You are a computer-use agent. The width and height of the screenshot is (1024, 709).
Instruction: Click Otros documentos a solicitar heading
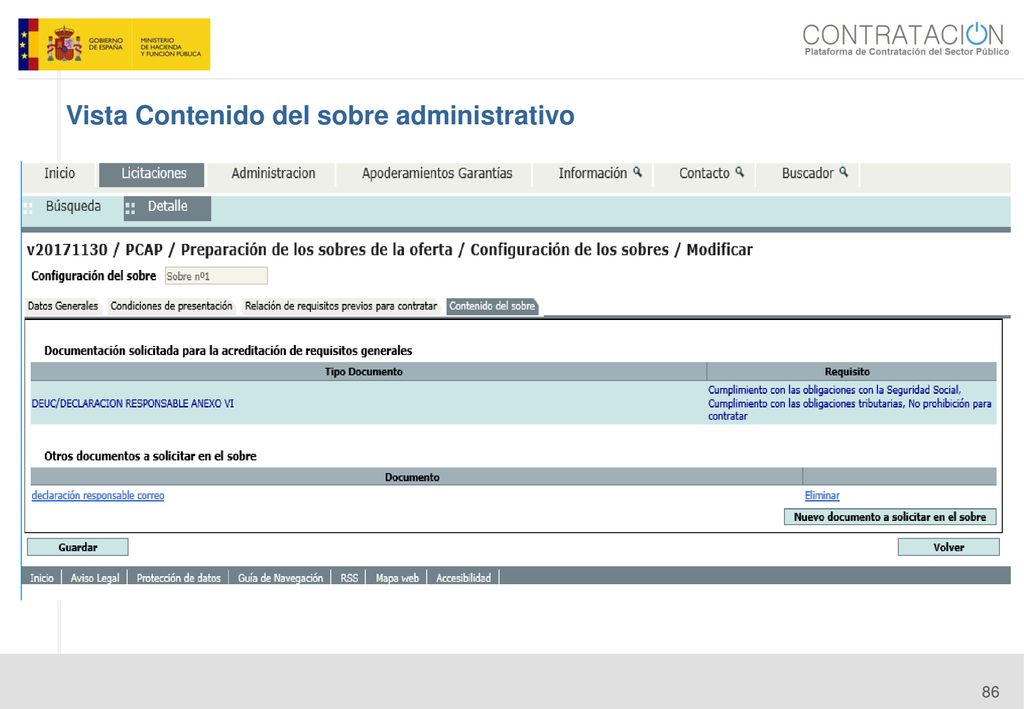click(150, 456)
